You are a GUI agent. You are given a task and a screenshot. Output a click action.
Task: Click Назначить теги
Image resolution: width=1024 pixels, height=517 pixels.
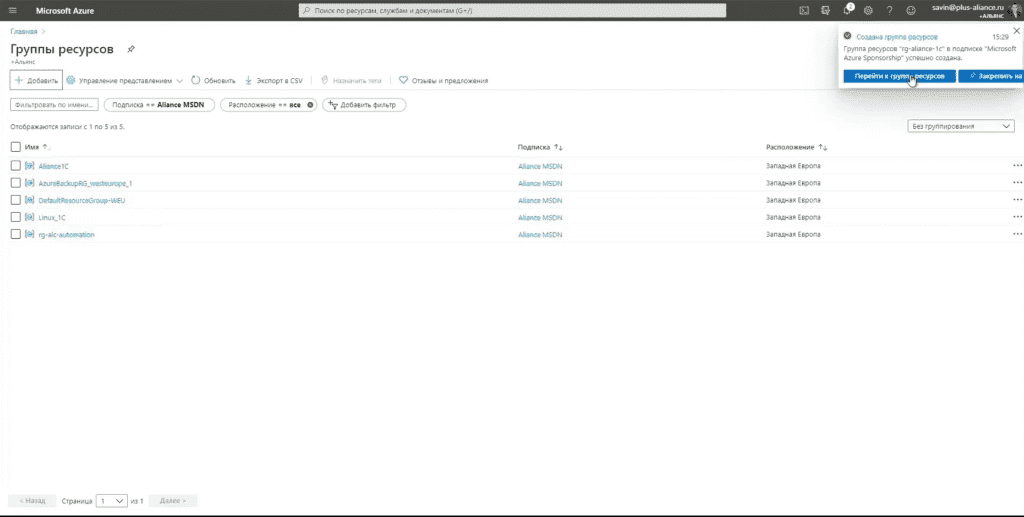[x=351, y=81]
